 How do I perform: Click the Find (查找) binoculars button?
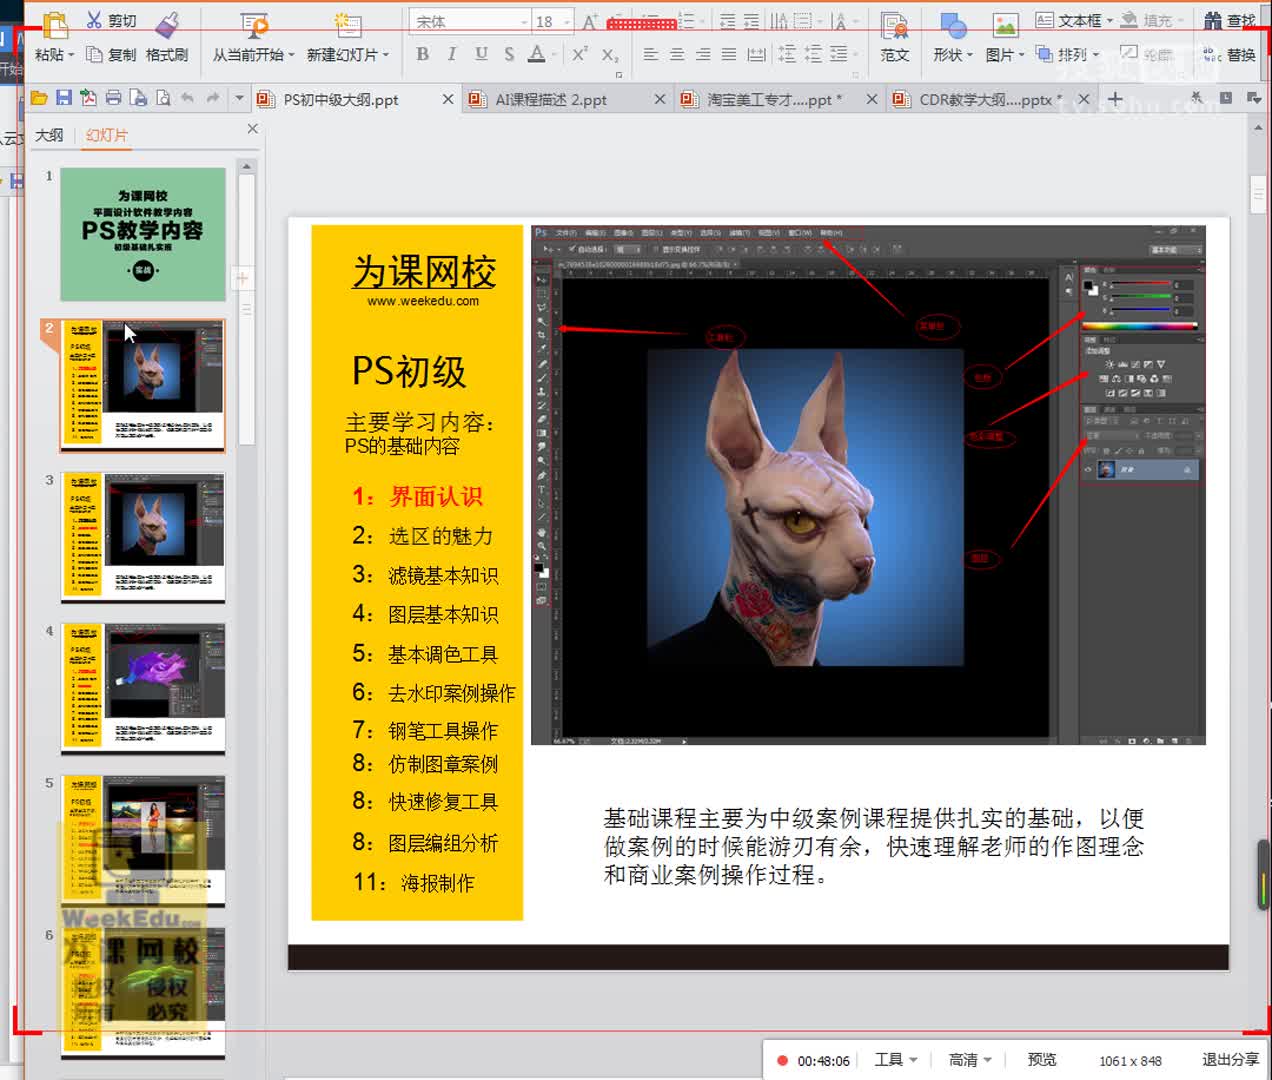pos(1229,20)
